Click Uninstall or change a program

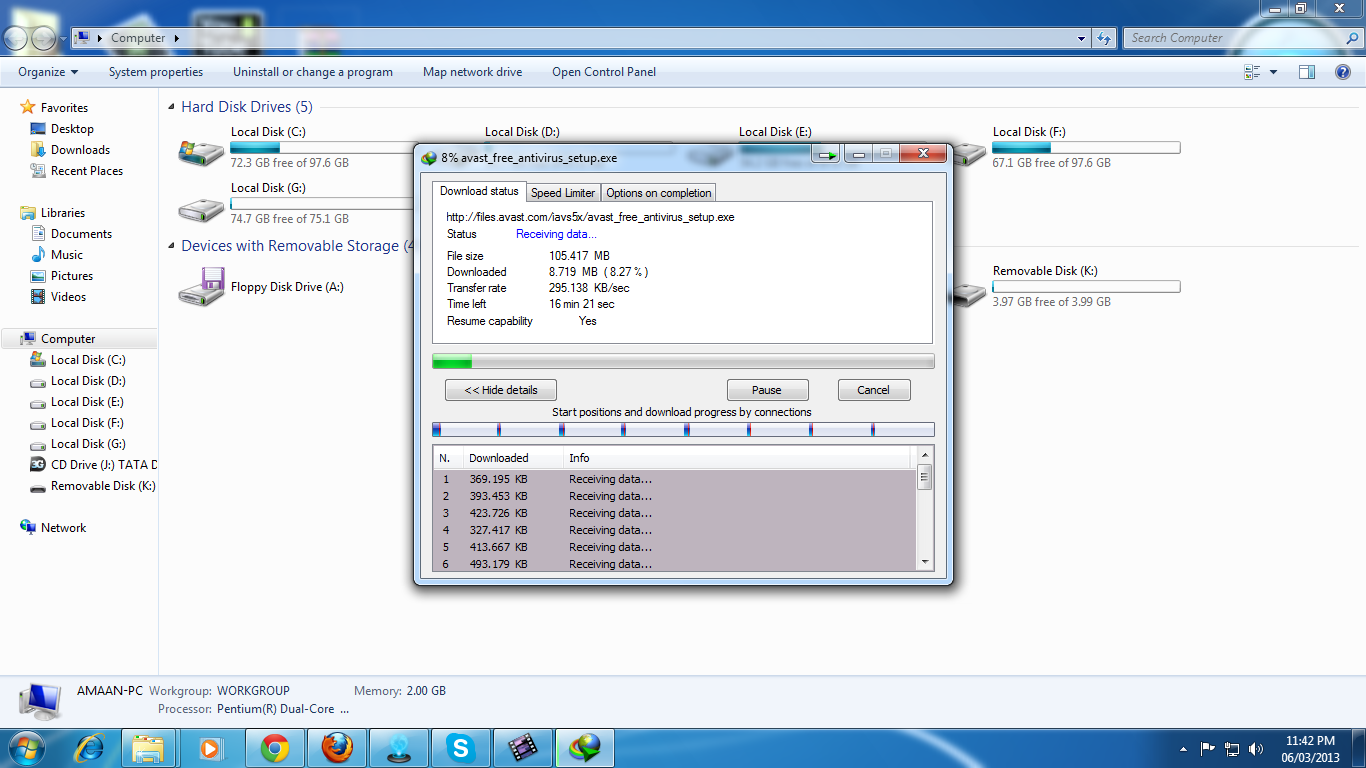(313, 72)
